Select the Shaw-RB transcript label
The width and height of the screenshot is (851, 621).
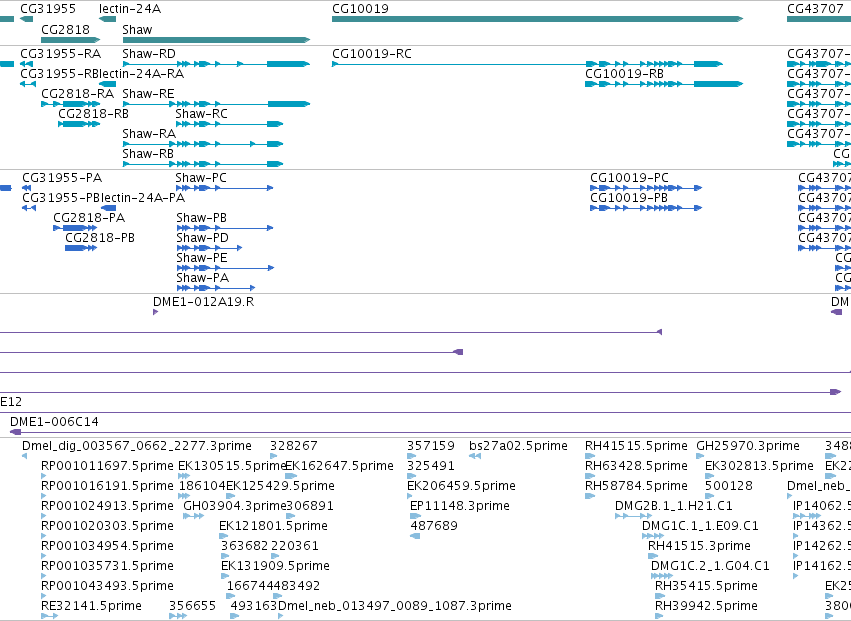[x=148, y=154]
